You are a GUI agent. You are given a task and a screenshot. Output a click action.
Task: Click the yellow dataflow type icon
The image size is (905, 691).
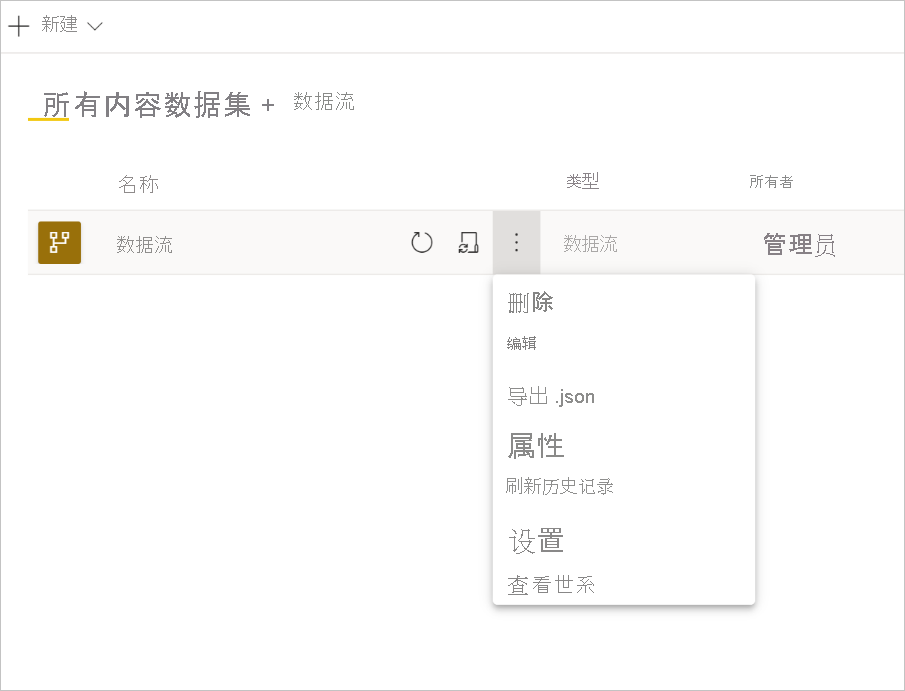59,242
